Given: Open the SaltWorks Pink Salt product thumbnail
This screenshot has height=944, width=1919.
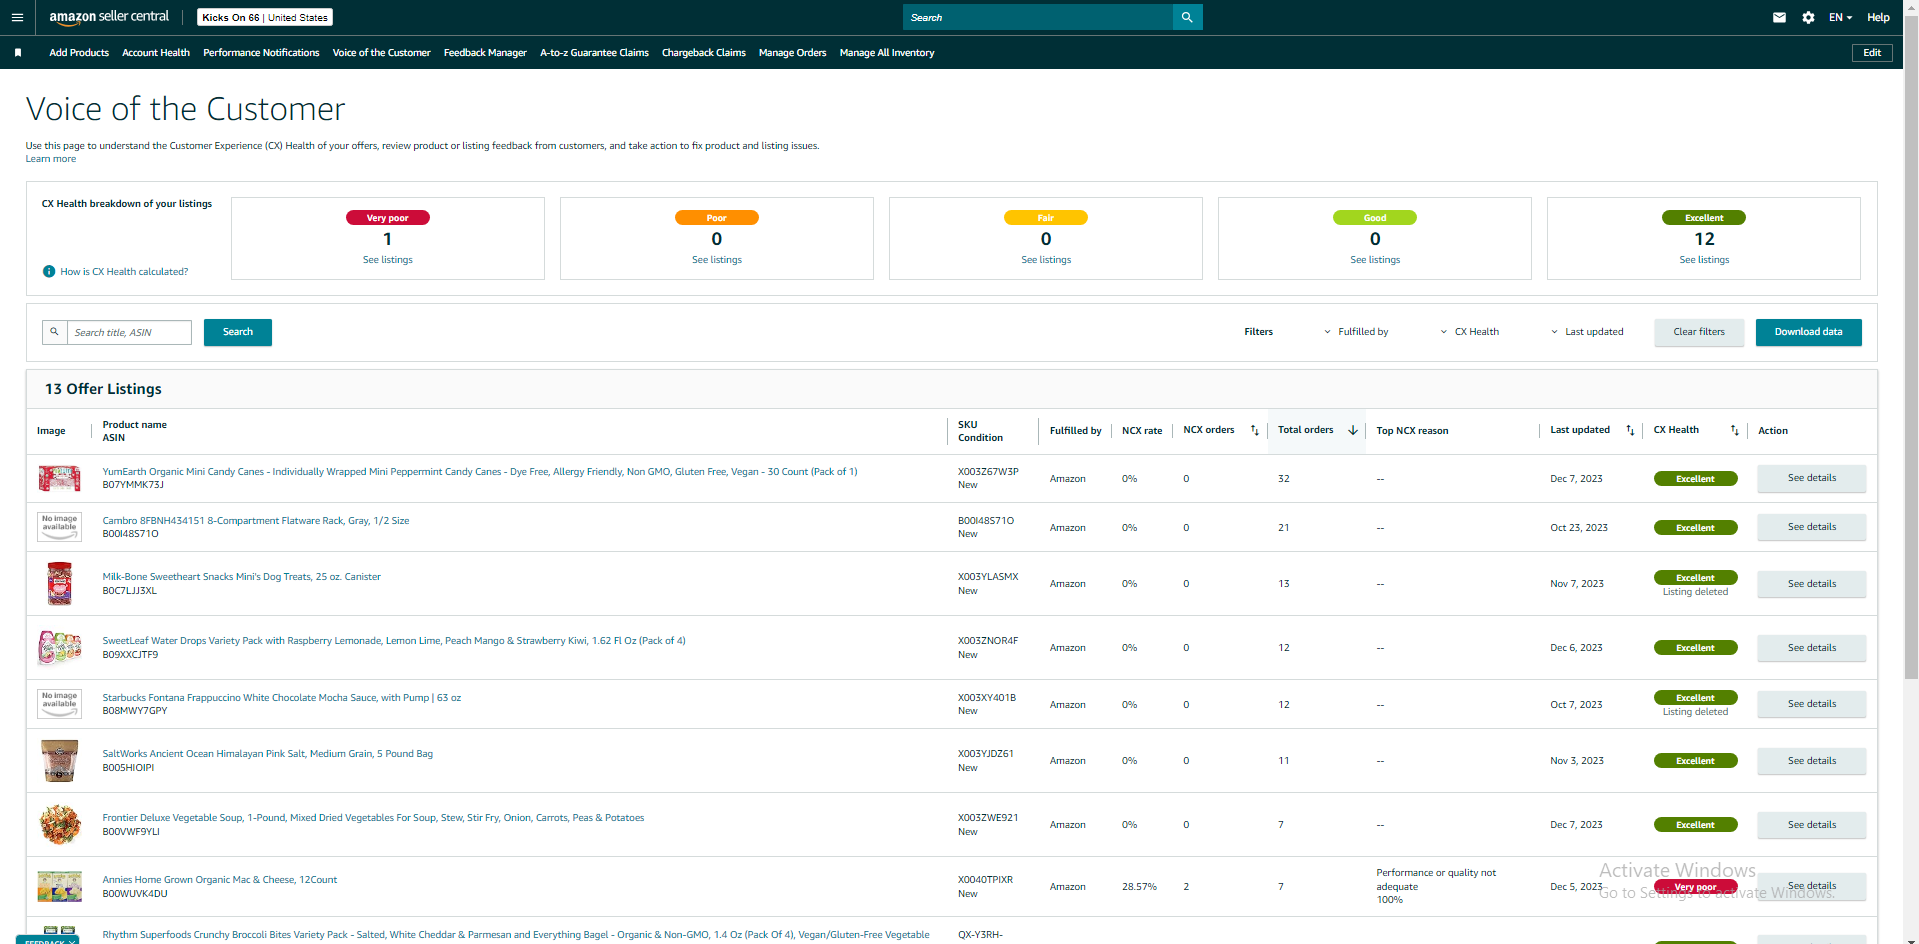Looking at the screenshot, I should pos(59,761).
